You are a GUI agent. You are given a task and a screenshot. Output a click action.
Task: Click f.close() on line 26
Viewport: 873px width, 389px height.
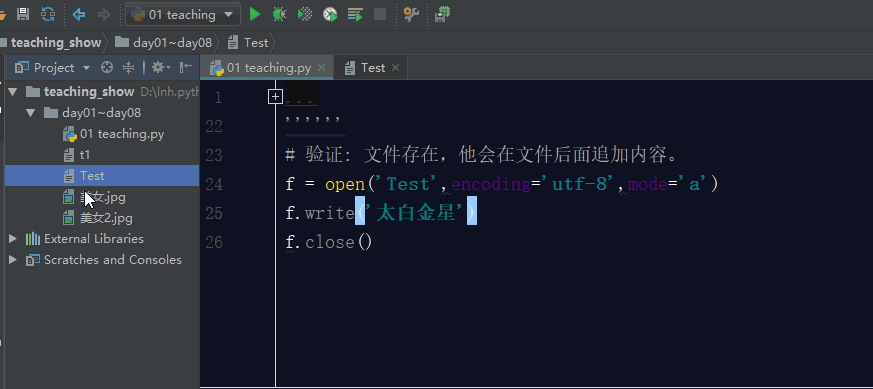click(328, 242)
